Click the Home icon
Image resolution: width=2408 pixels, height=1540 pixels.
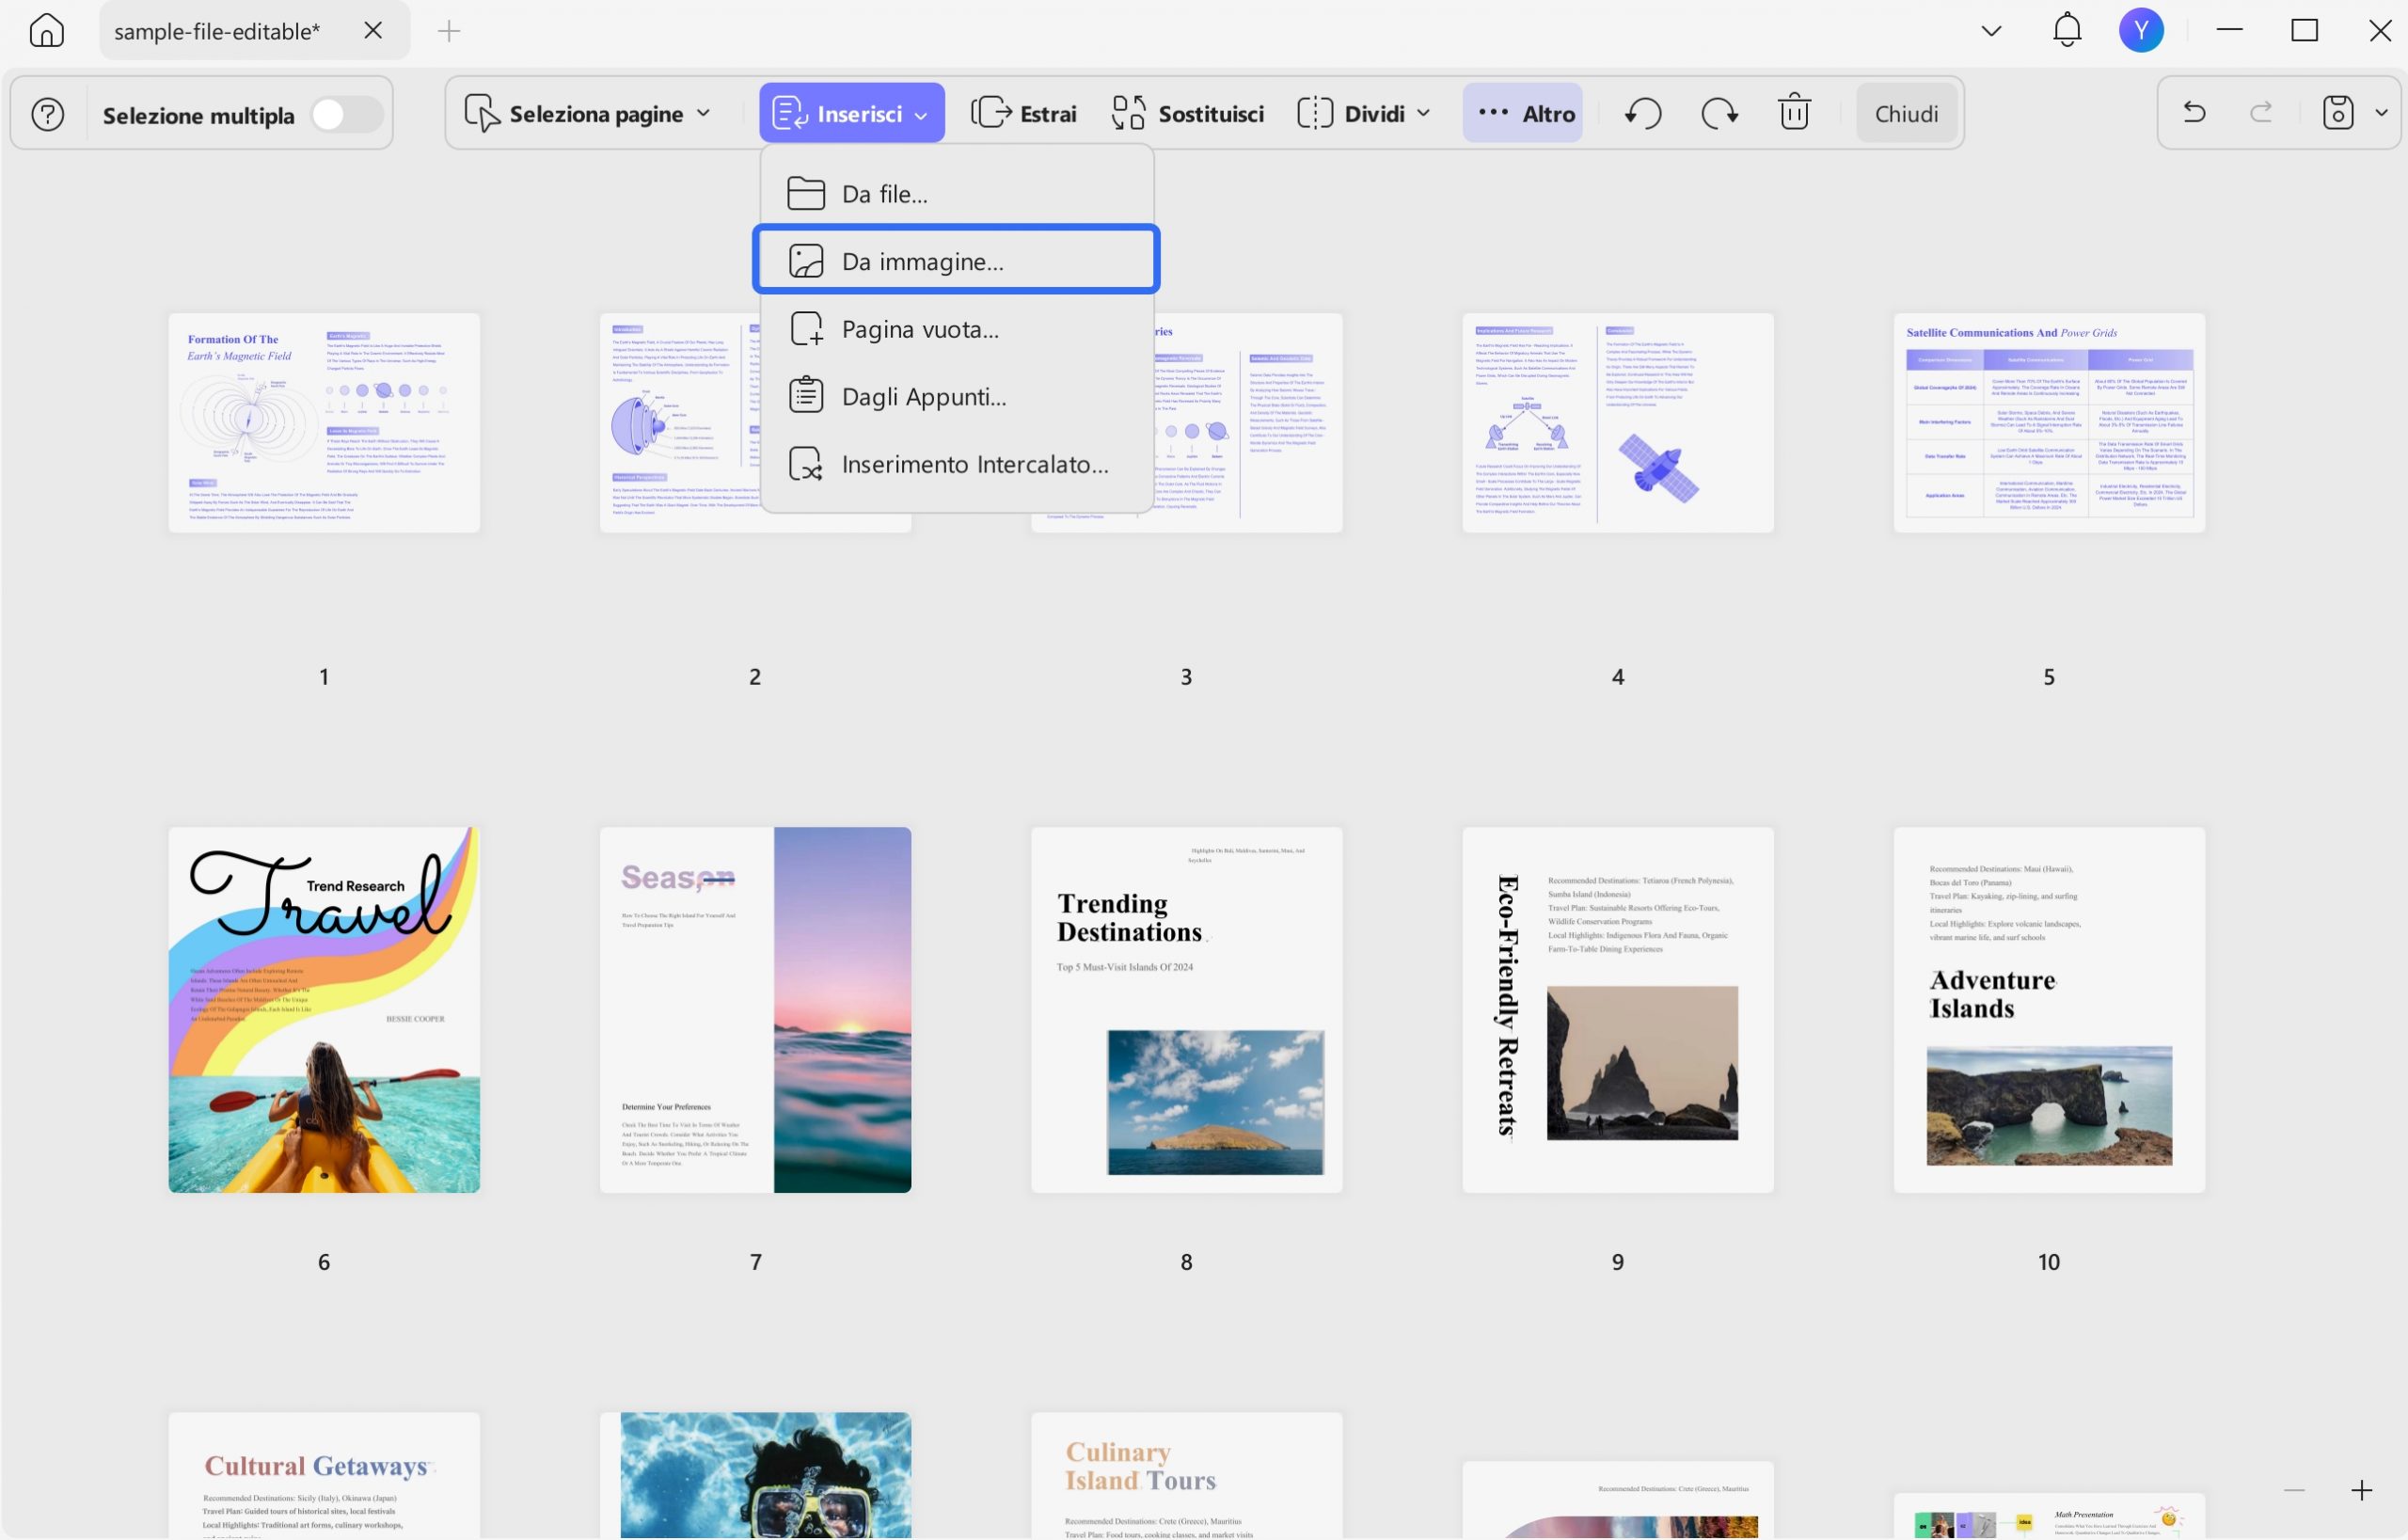click(x=46, y=31)
